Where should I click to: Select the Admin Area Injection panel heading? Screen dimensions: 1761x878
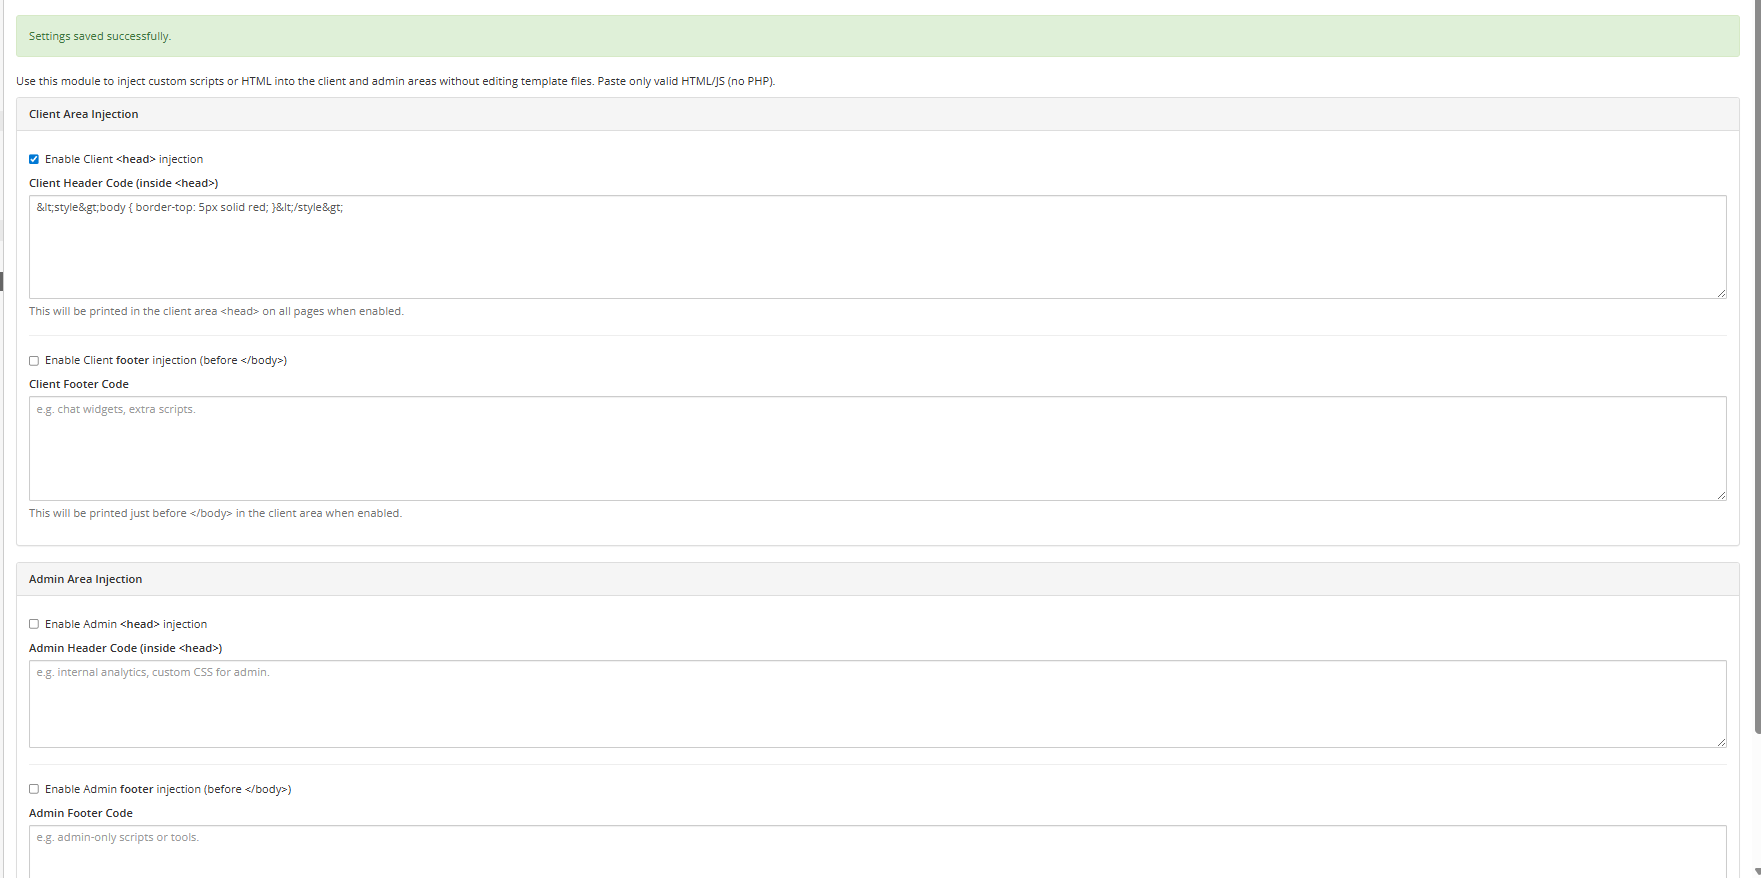(x=86, y=579)
